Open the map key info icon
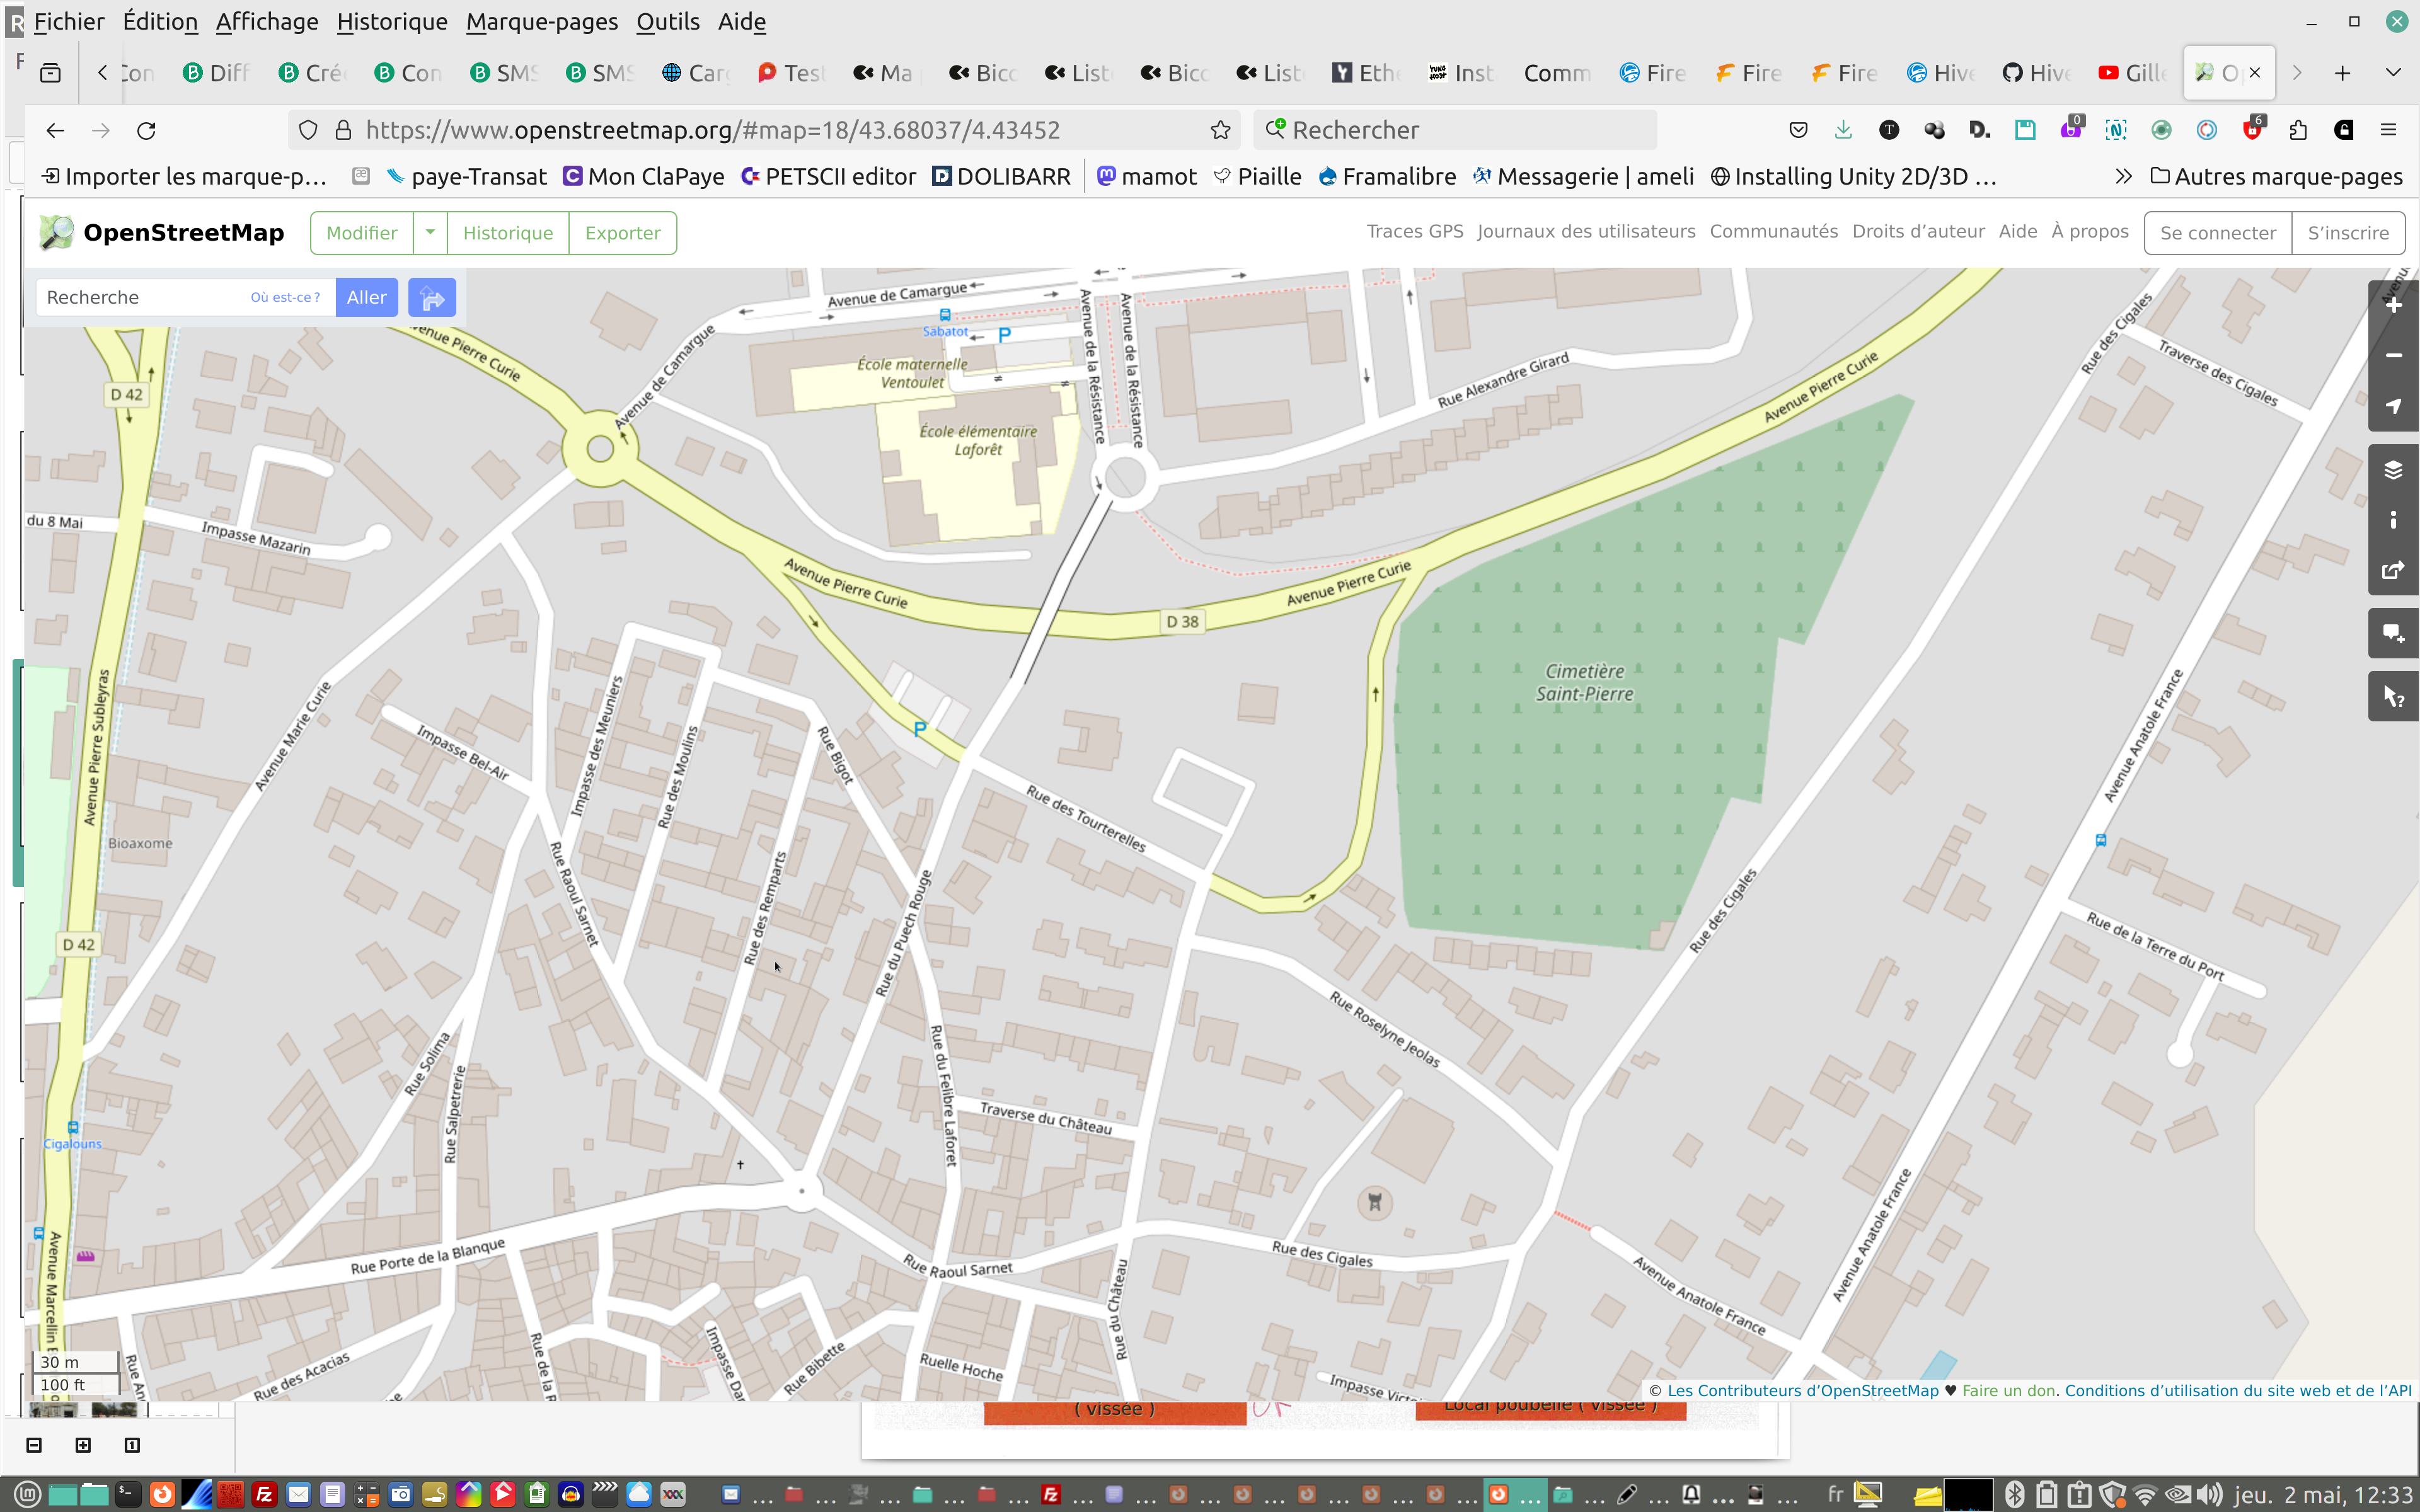The width and height of the screenshot is (2420, 1512). pyautogui.click(x=2393, y=520)
